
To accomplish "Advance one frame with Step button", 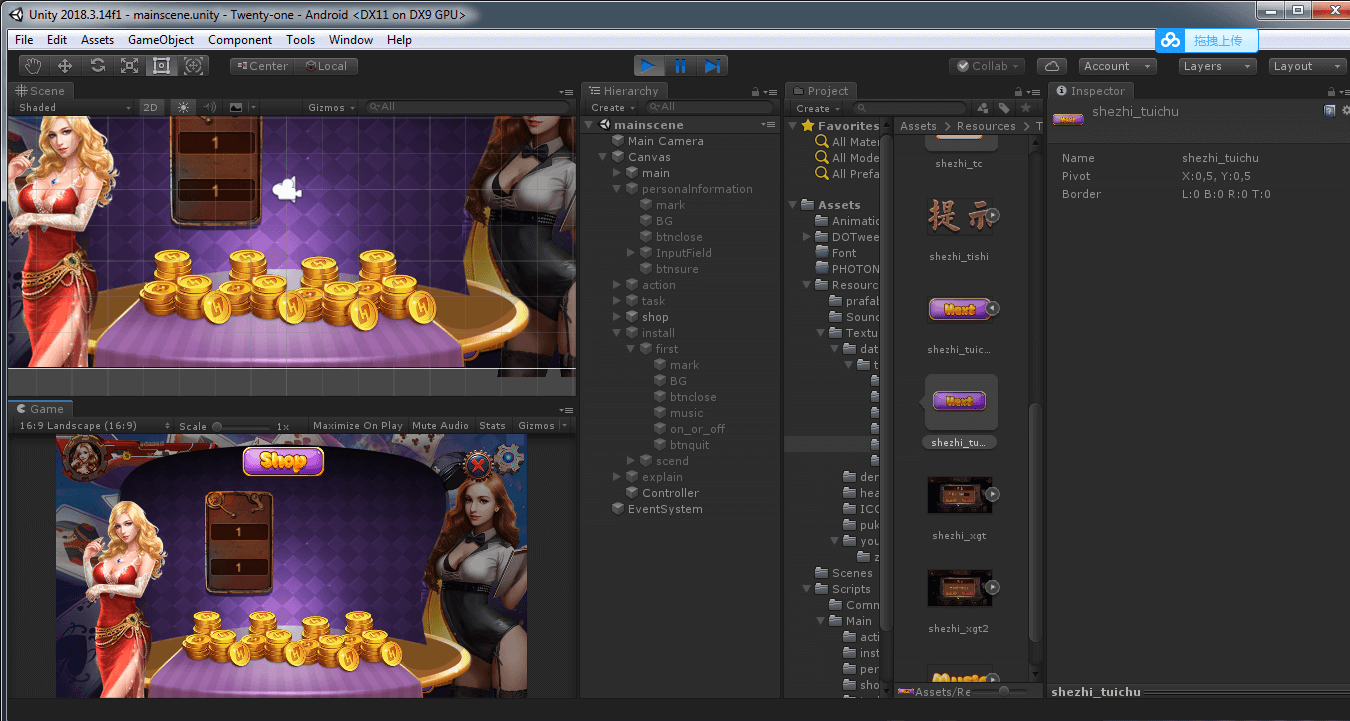I will click(712, 66).
